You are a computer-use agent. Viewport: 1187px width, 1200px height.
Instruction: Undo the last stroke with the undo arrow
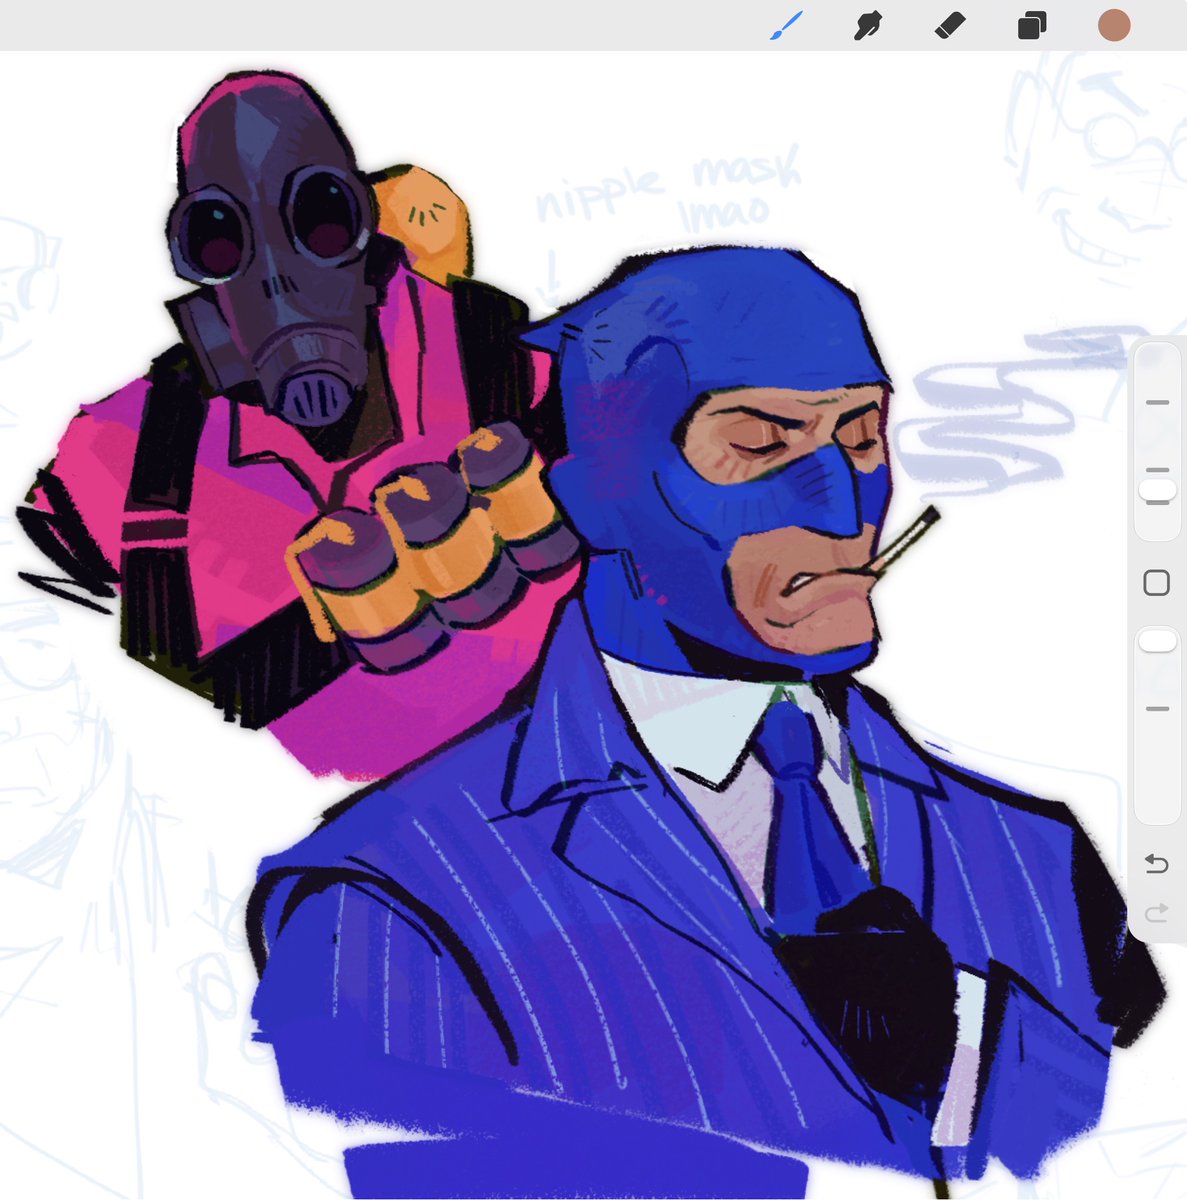1157,863
